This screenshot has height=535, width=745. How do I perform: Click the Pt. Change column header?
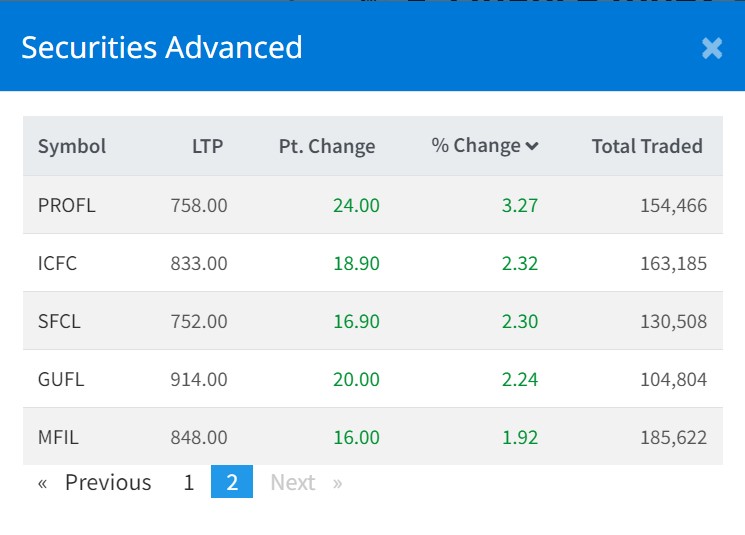point(327,146)
